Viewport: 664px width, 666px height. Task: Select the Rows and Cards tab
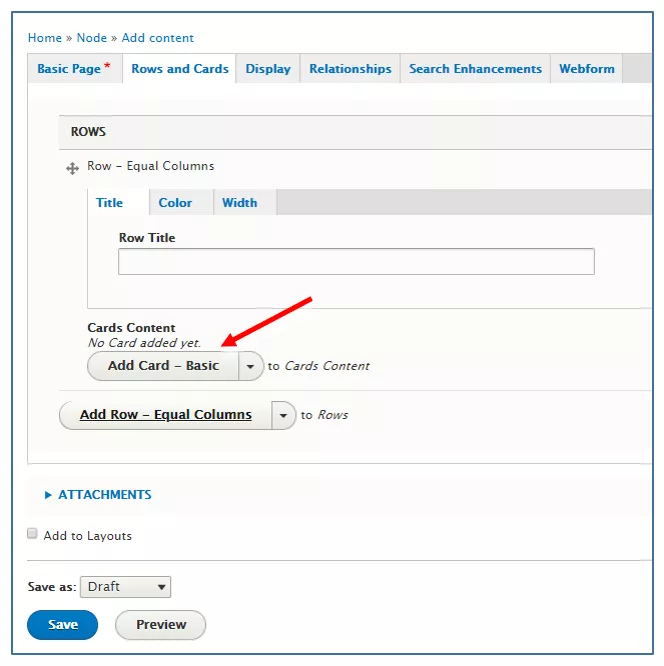180,68
